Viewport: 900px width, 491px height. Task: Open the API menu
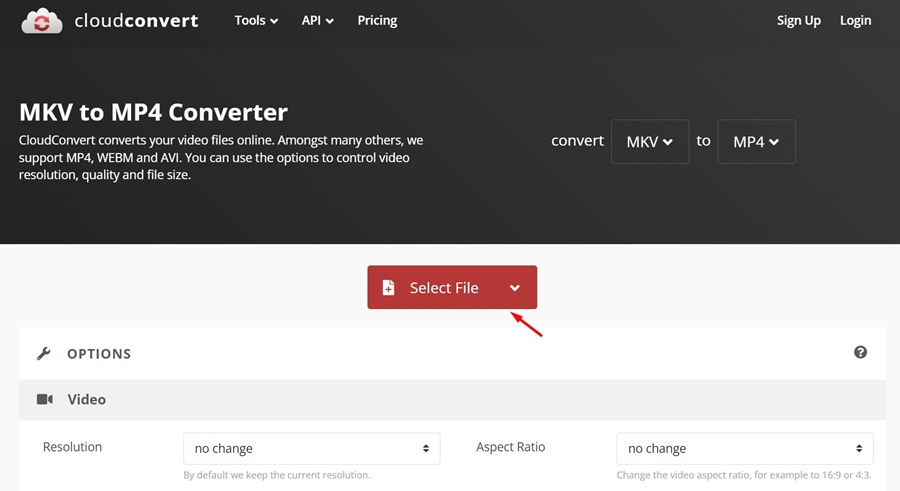pos(317,21)
